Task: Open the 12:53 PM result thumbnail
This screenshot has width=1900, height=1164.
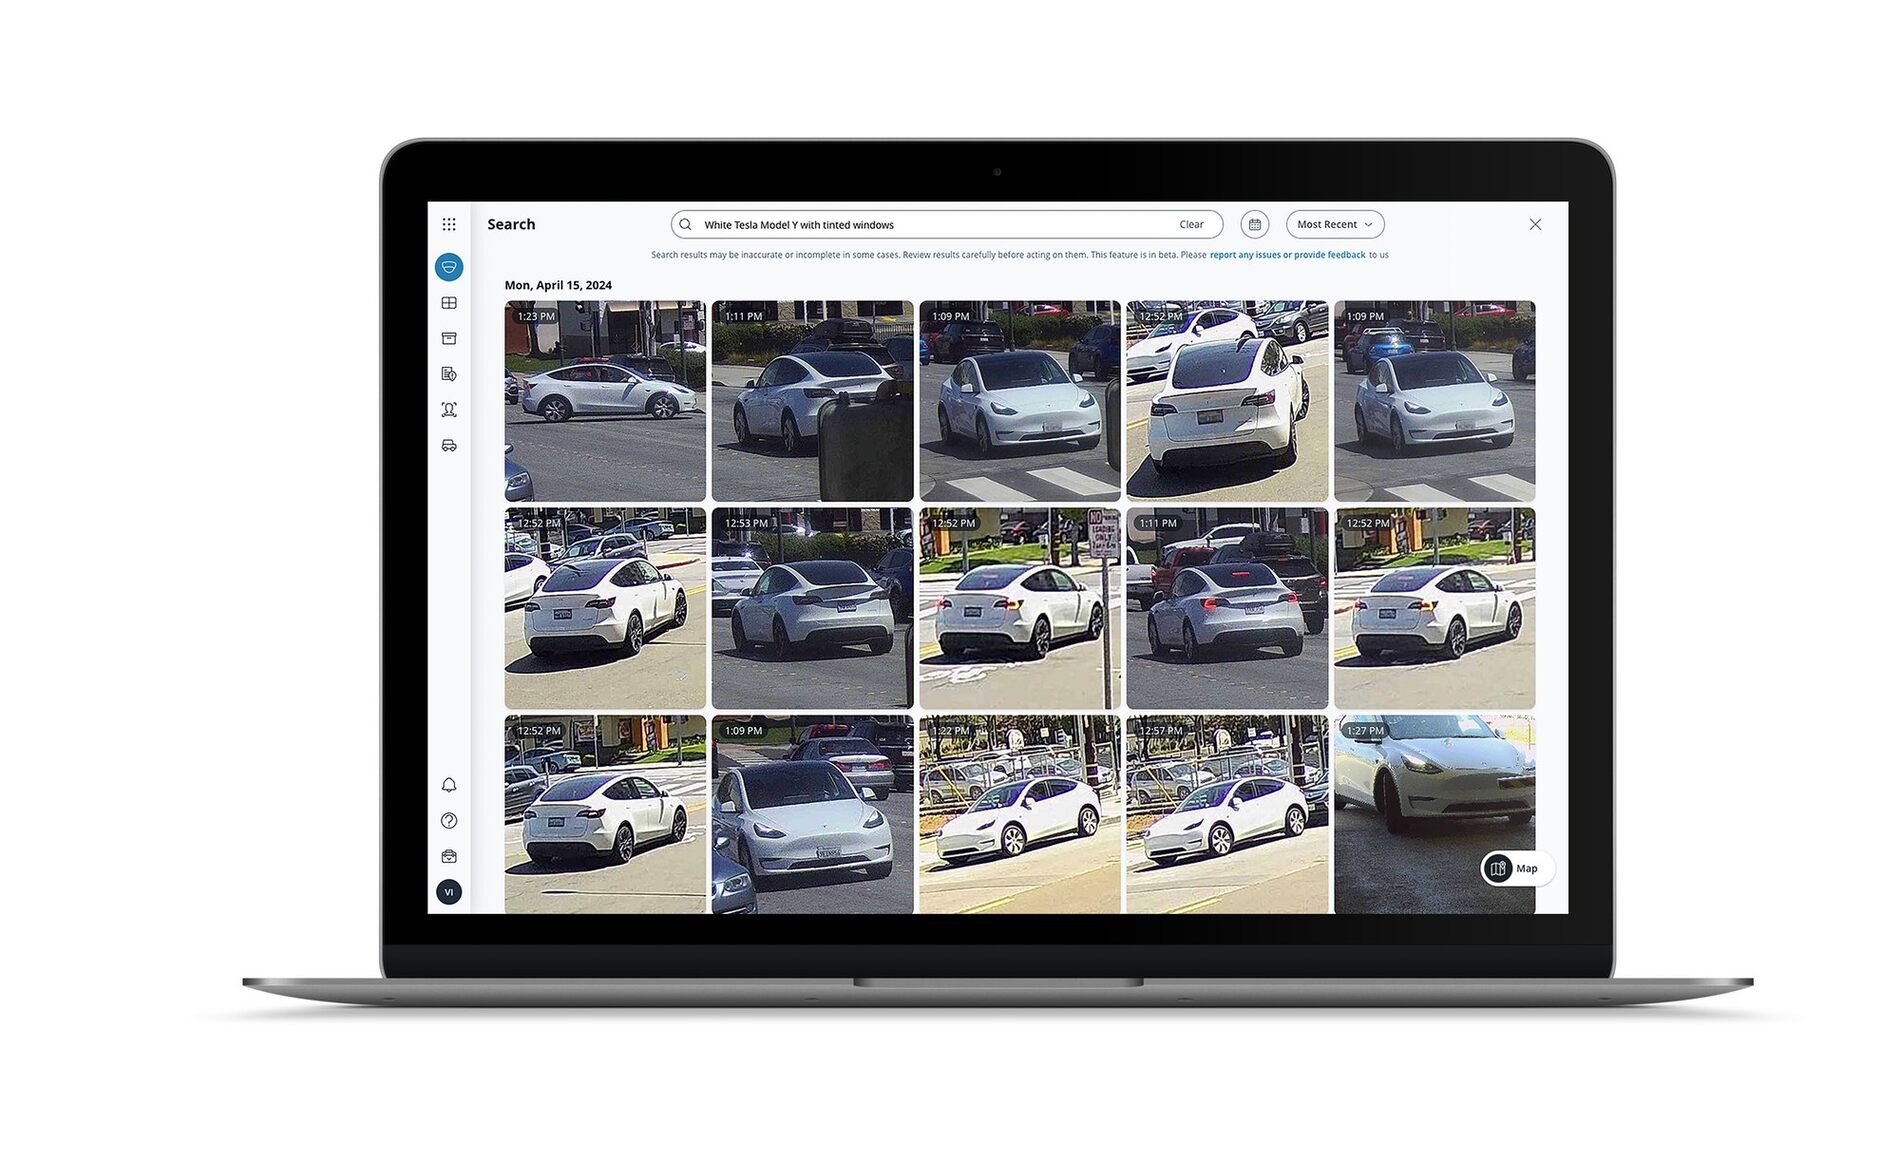Action: coord(812,608)
